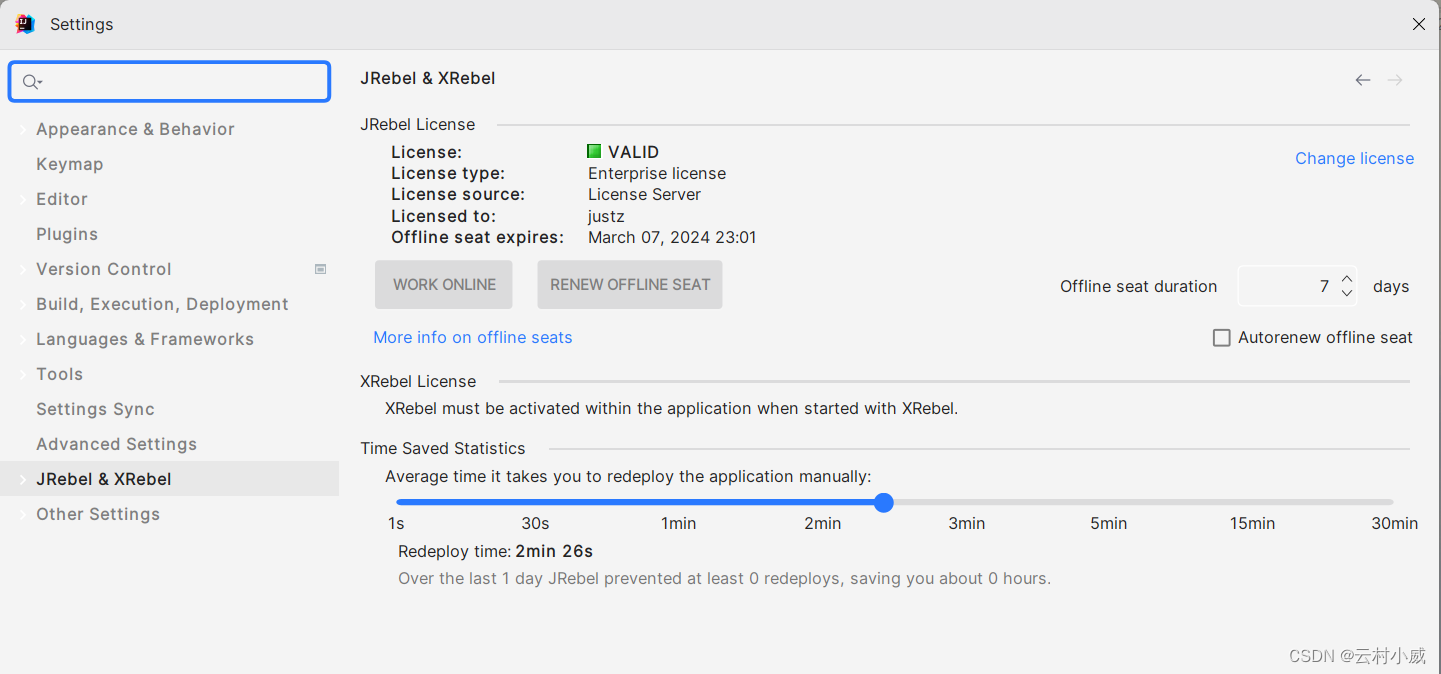
Task: Open the Change license link
Action: pyautogui.click(x=1354, y=158)
